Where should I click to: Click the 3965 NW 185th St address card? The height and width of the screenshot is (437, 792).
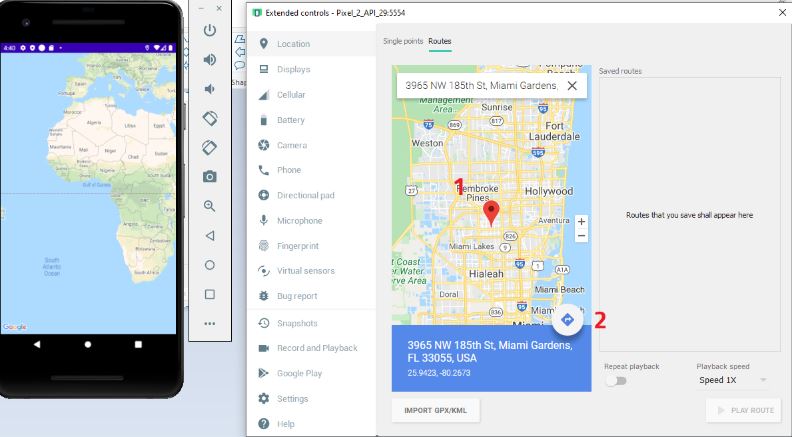(491, 358)
